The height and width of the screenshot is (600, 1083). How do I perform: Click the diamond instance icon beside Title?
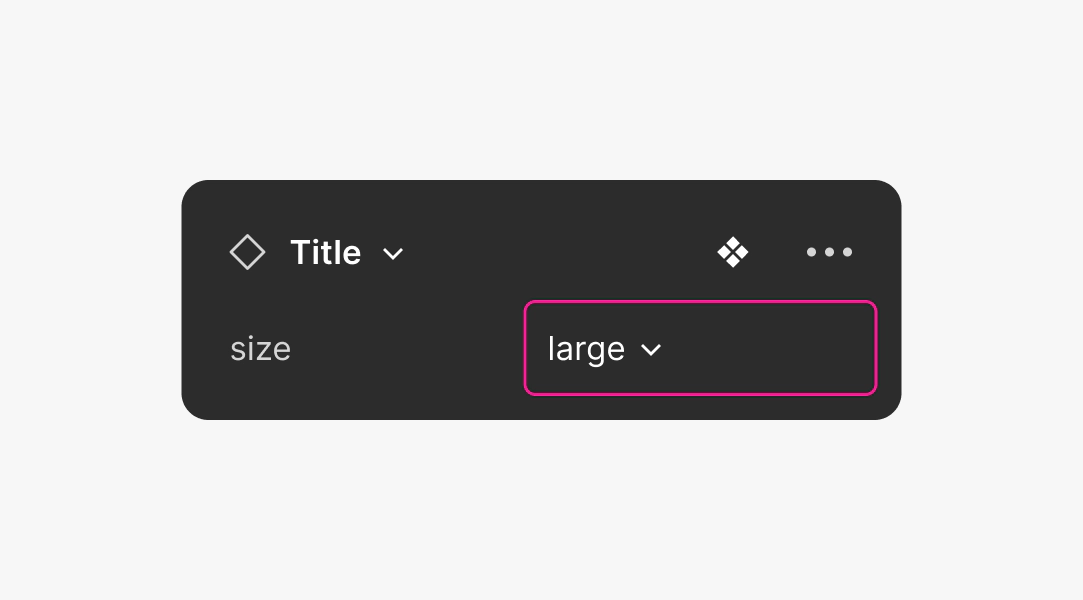pos(247,252)
